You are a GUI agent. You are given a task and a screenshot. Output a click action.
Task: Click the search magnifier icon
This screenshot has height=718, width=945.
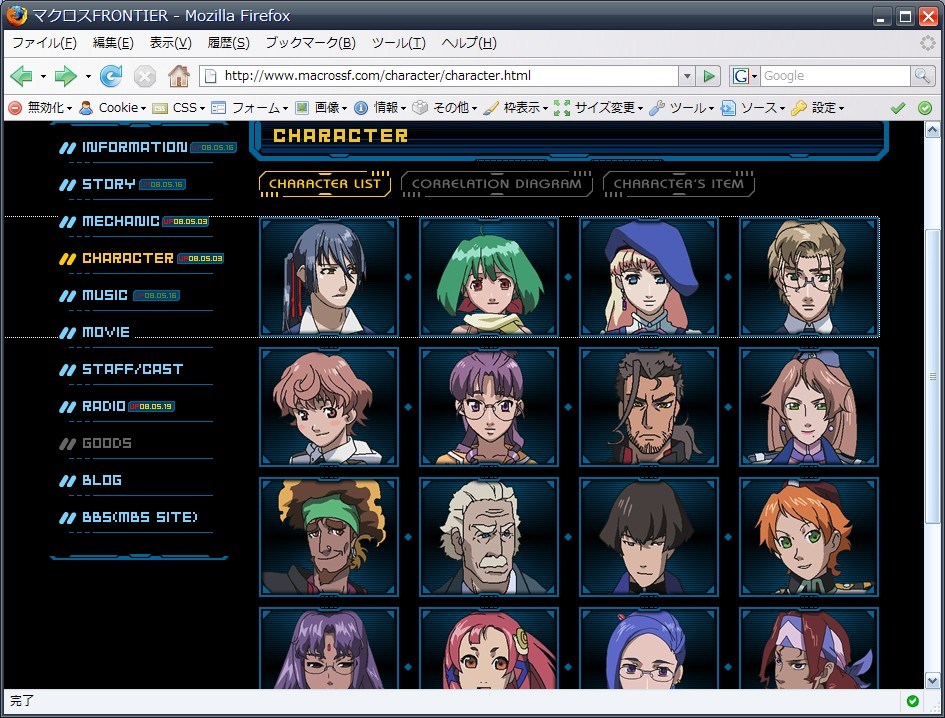(x=922, y=76)
